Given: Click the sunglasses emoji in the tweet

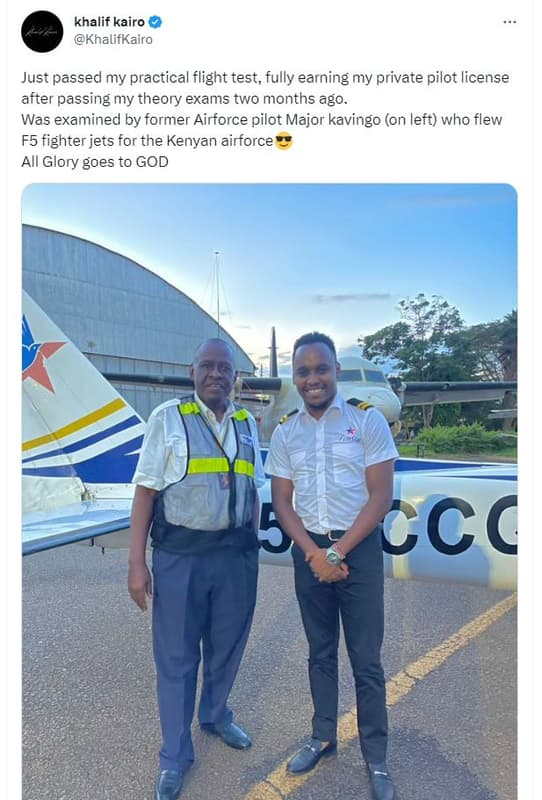Looking at the screenshot, I should click(284, 141).
